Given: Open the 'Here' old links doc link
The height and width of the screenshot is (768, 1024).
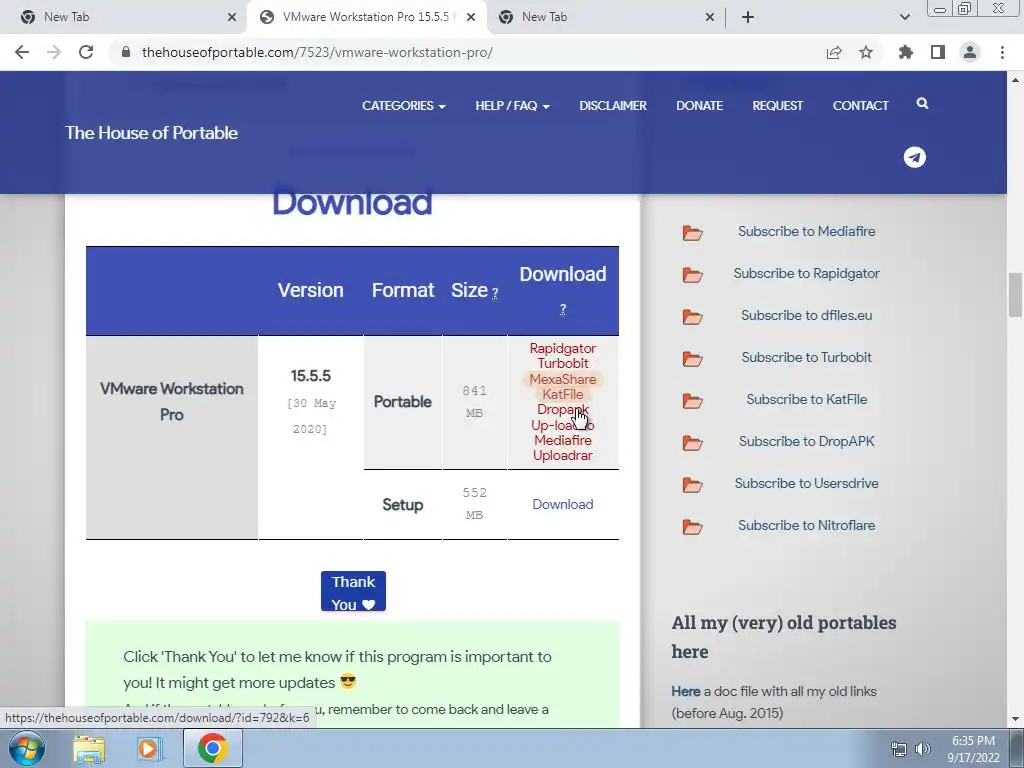Looking at the screenshot, I should click(x=686, y=691).
